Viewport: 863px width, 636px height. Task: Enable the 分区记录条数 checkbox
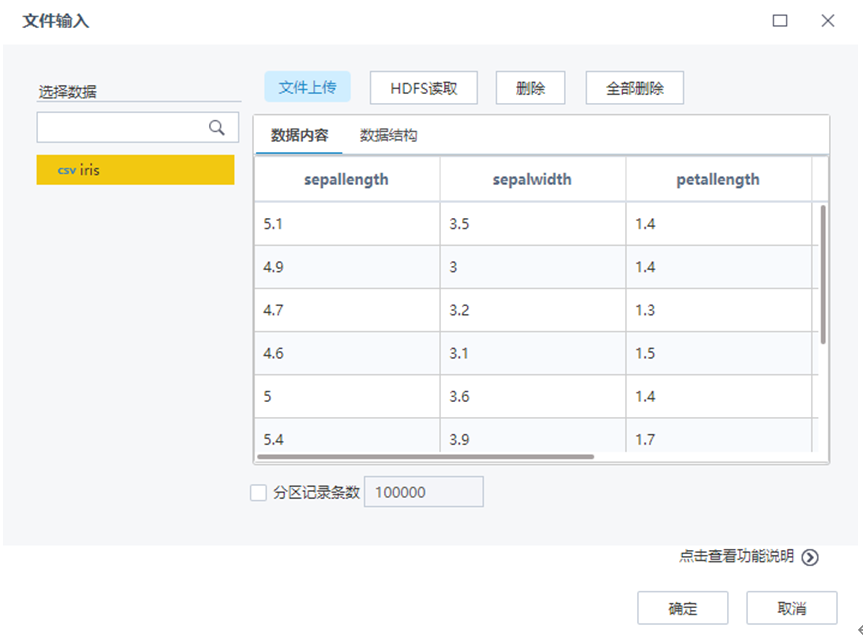point(258,492)
